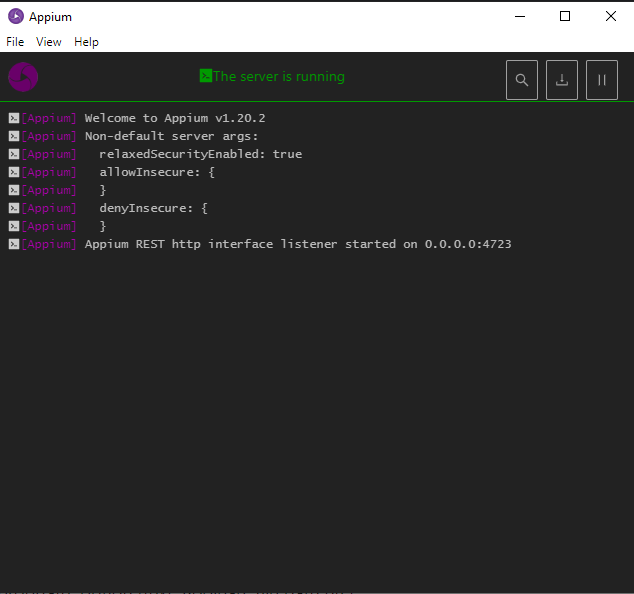Image resolution: width=634 pixels, height=594 pixels.
Task: Open the Start Inspector Session search button
Action: pos(522,80)
